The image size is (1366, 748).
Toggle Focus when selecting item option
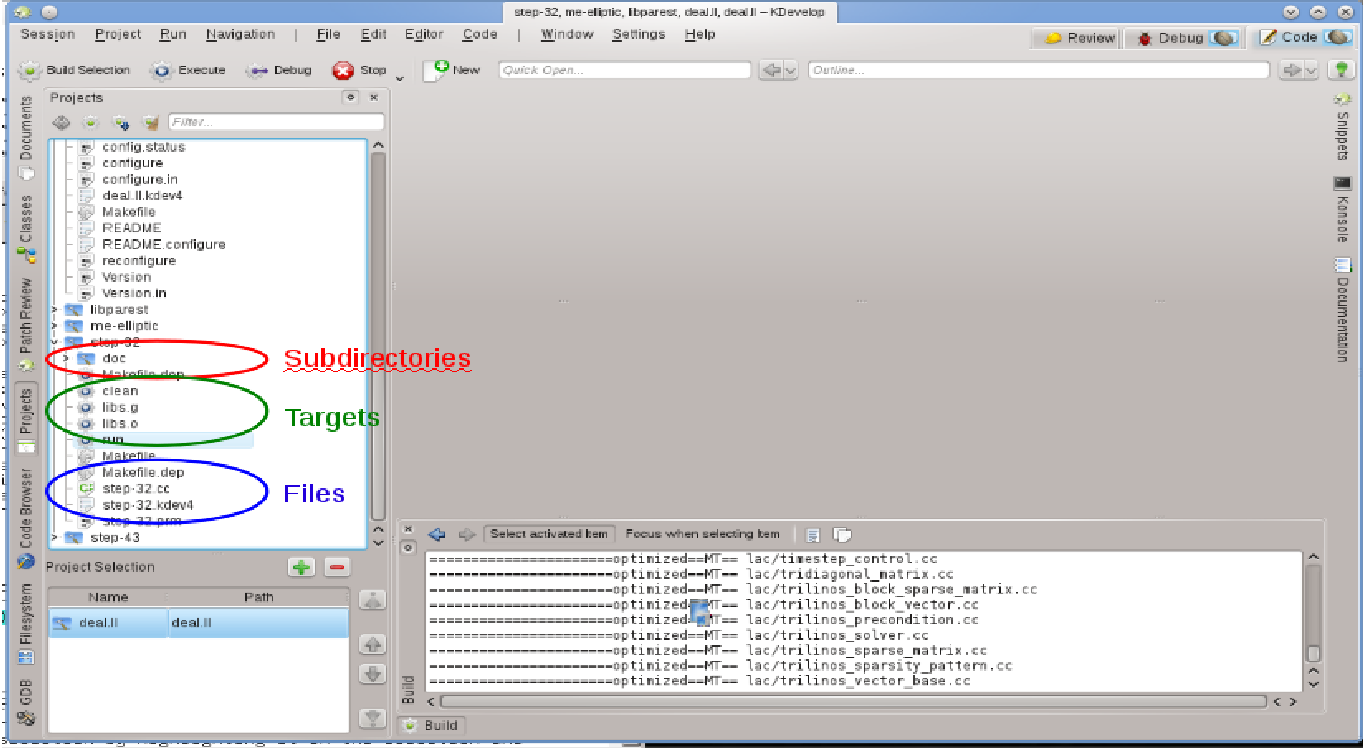tap(702, 534)
